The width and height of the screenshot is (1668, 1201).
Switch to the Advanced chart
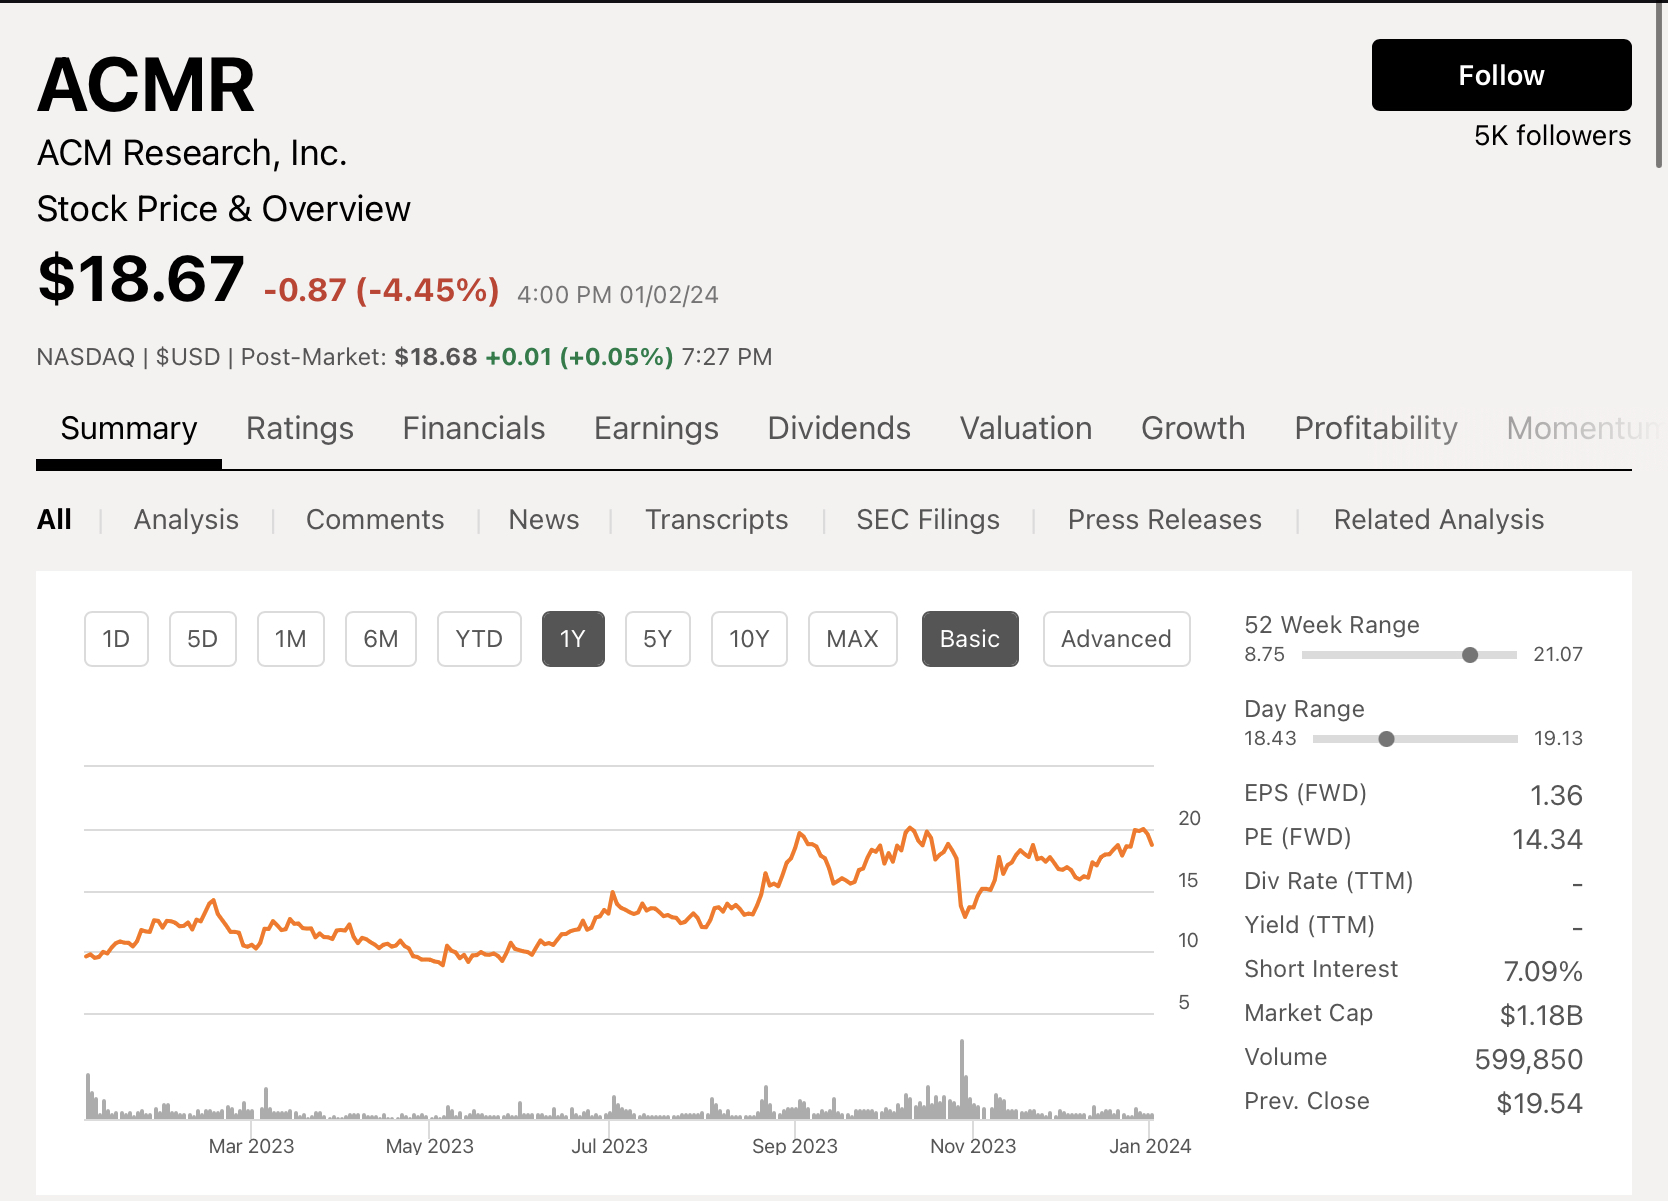1116,639
